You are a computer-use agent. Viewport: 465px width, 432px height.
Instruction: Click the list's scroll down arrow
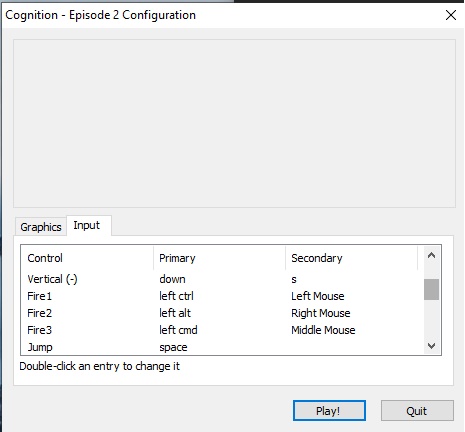431,346
